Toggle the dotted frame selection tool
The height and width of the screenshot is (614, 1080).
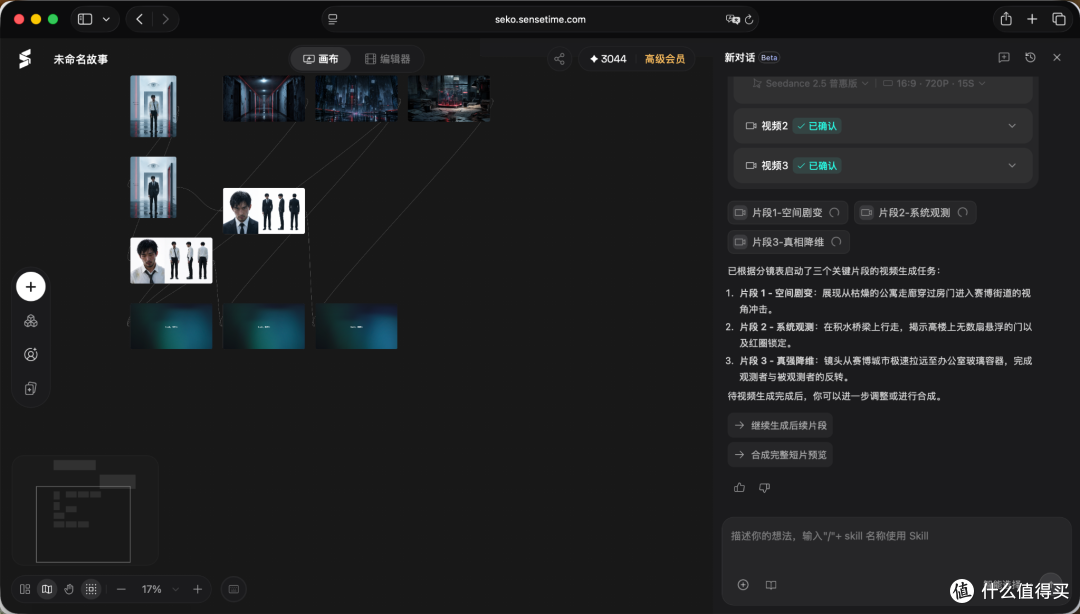(91, 589)
